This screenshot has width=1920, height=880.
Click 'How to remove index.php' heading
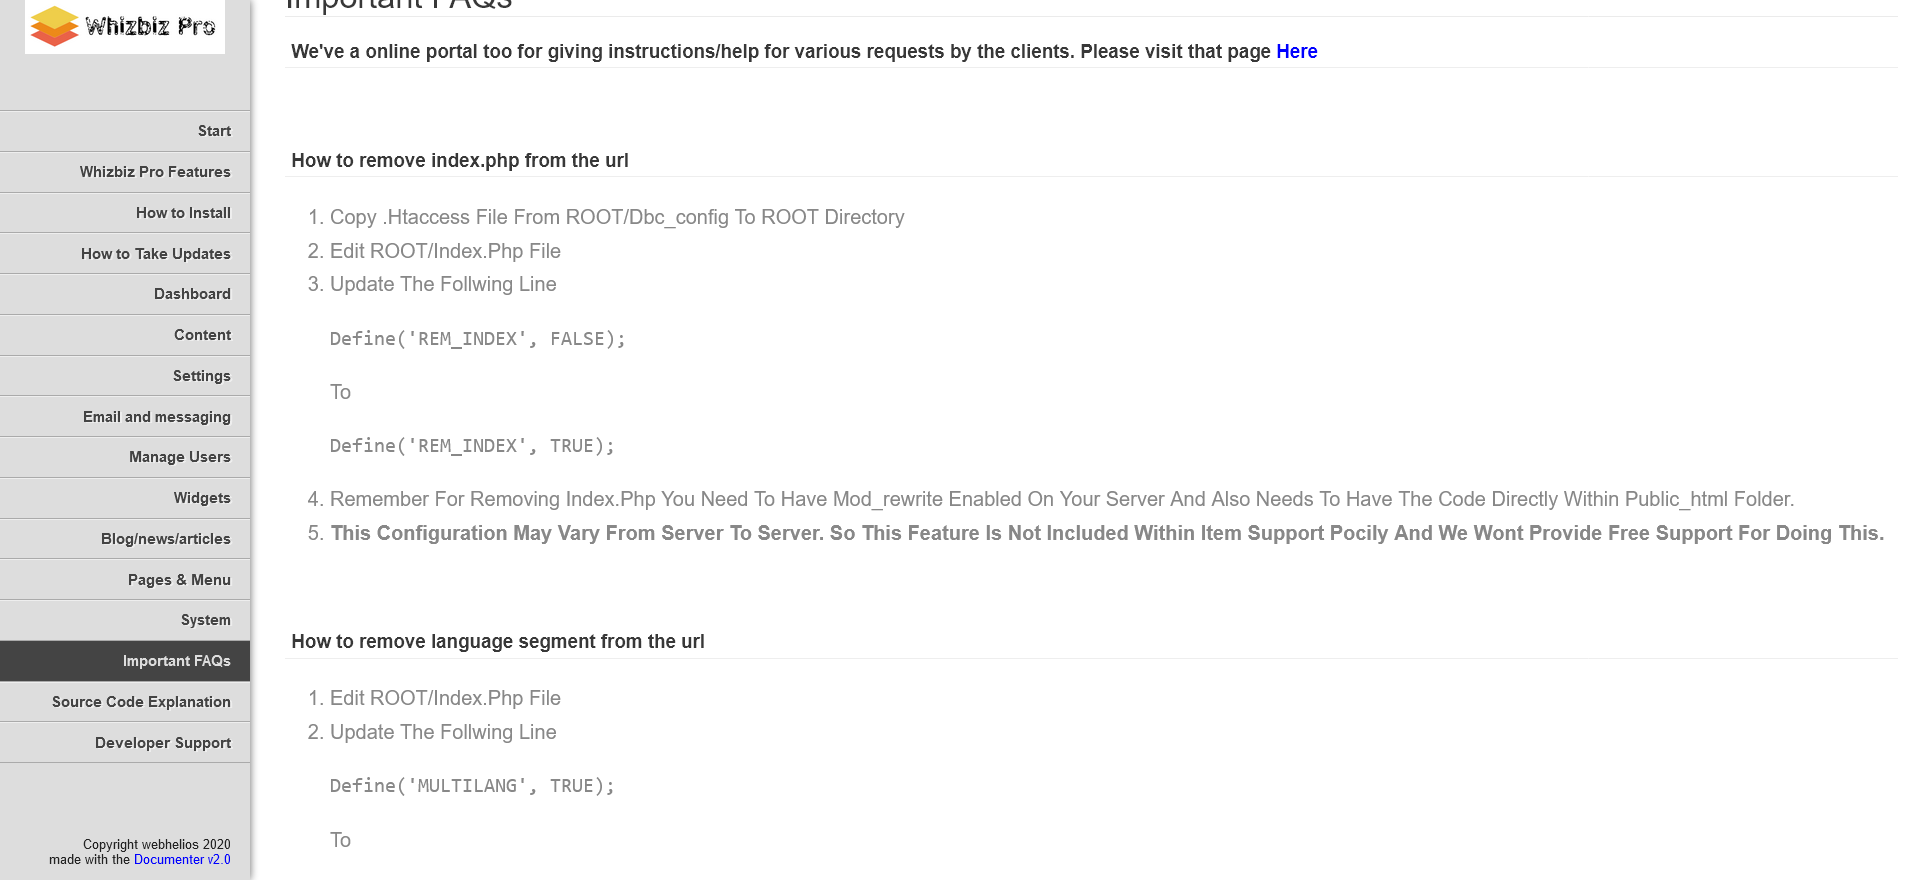460,160
